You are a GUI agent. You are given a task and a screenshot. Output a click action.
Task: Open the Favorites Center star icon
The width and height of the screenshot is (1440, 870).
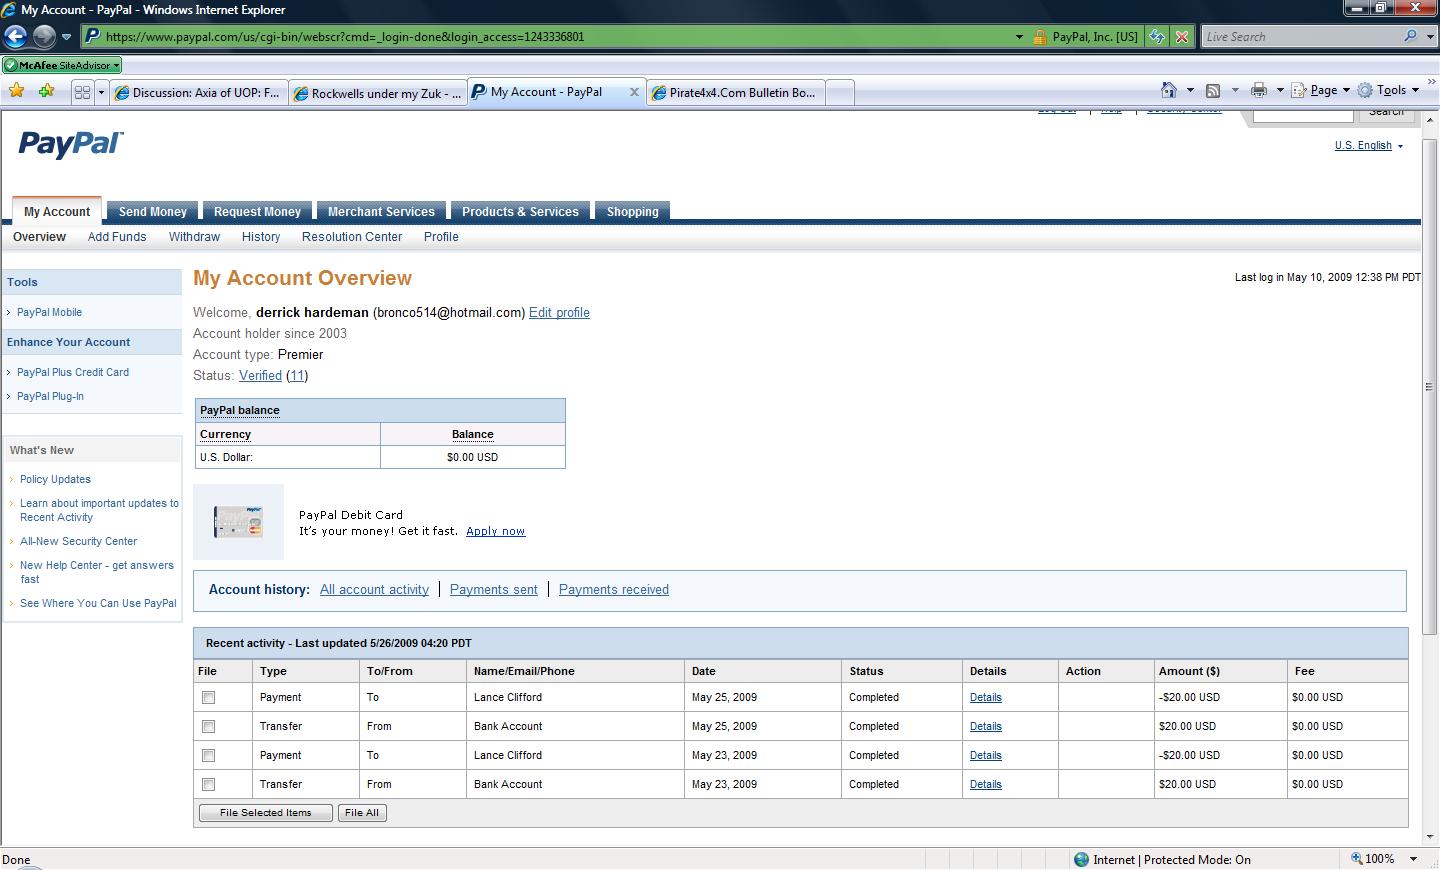click(x=16, y=91)
